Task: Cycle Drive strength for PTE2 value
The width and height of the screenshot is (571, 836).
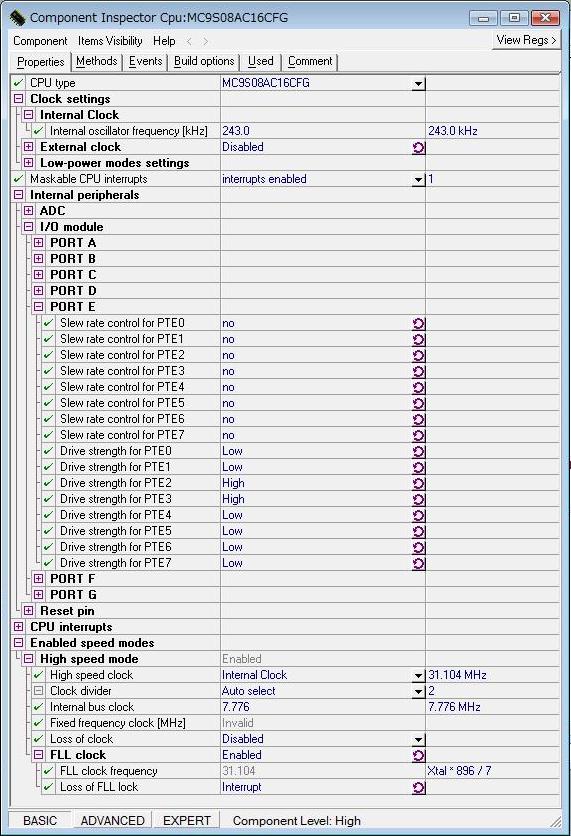Action: point(419,484)
